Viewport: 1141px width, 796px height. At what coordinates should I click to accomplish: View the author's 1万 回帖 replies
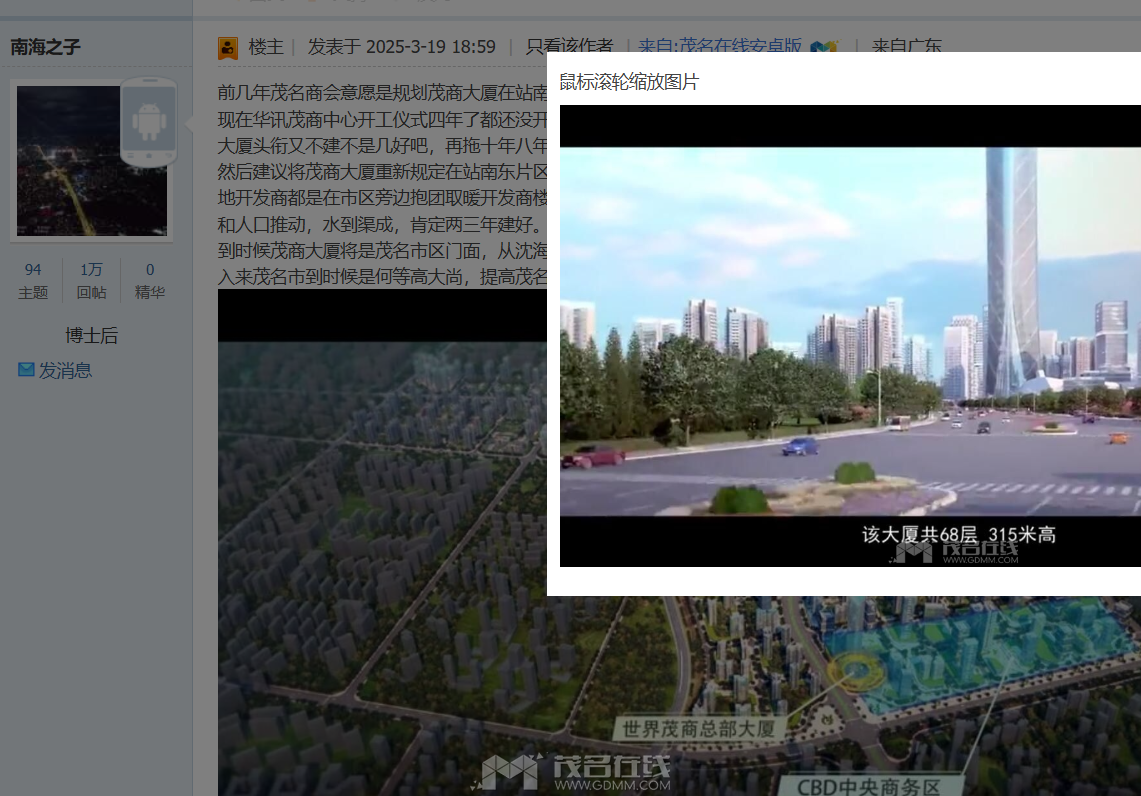91,280
